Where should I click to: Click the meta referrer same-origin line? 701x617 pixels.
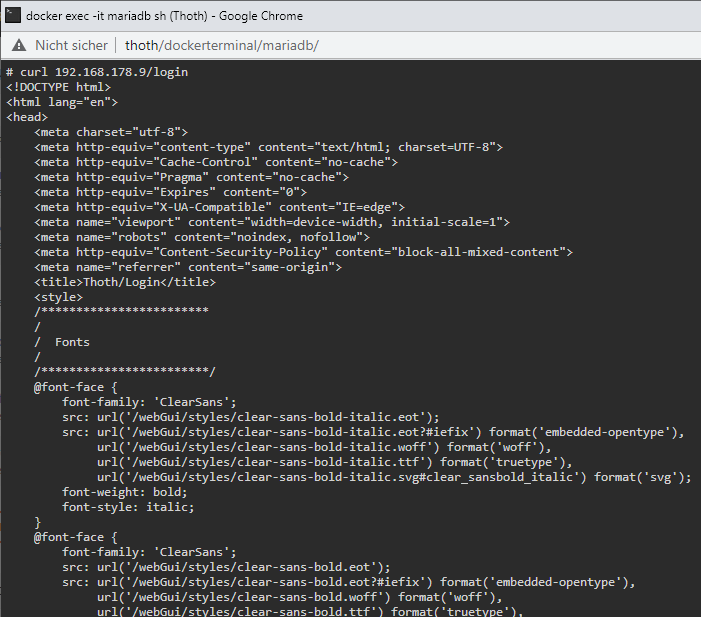(188, 267)
